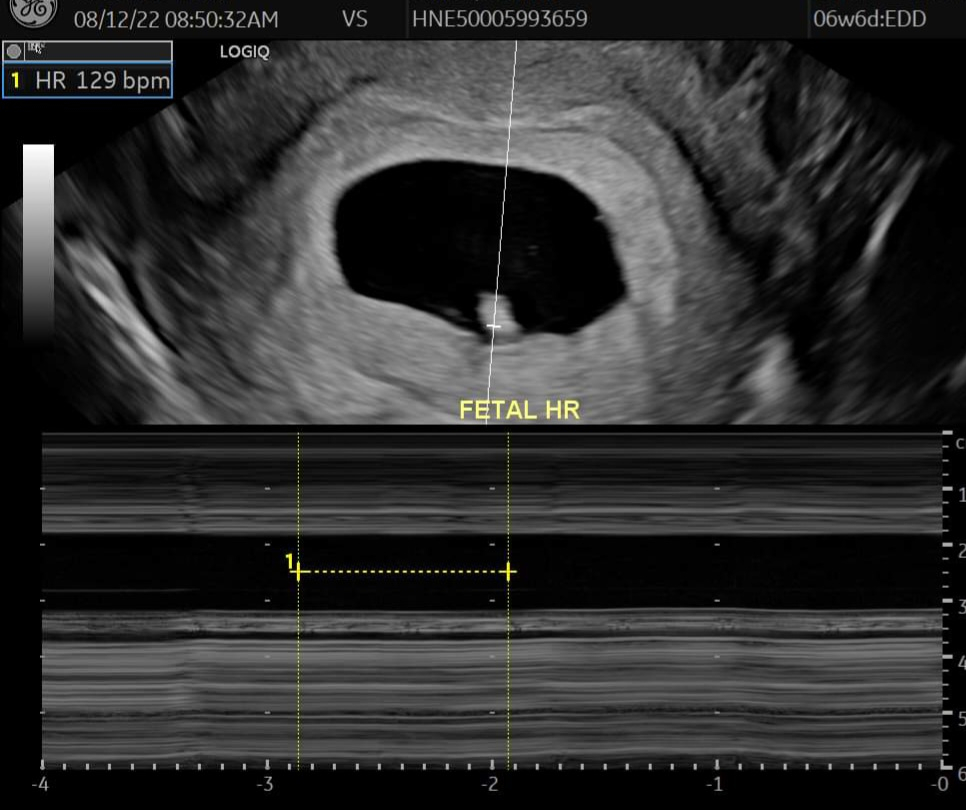Click the depth scale marker 4

(960, 662)
